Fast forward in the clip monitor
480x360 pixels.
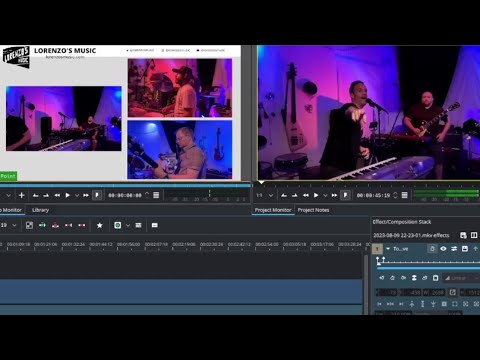(86, 195)
